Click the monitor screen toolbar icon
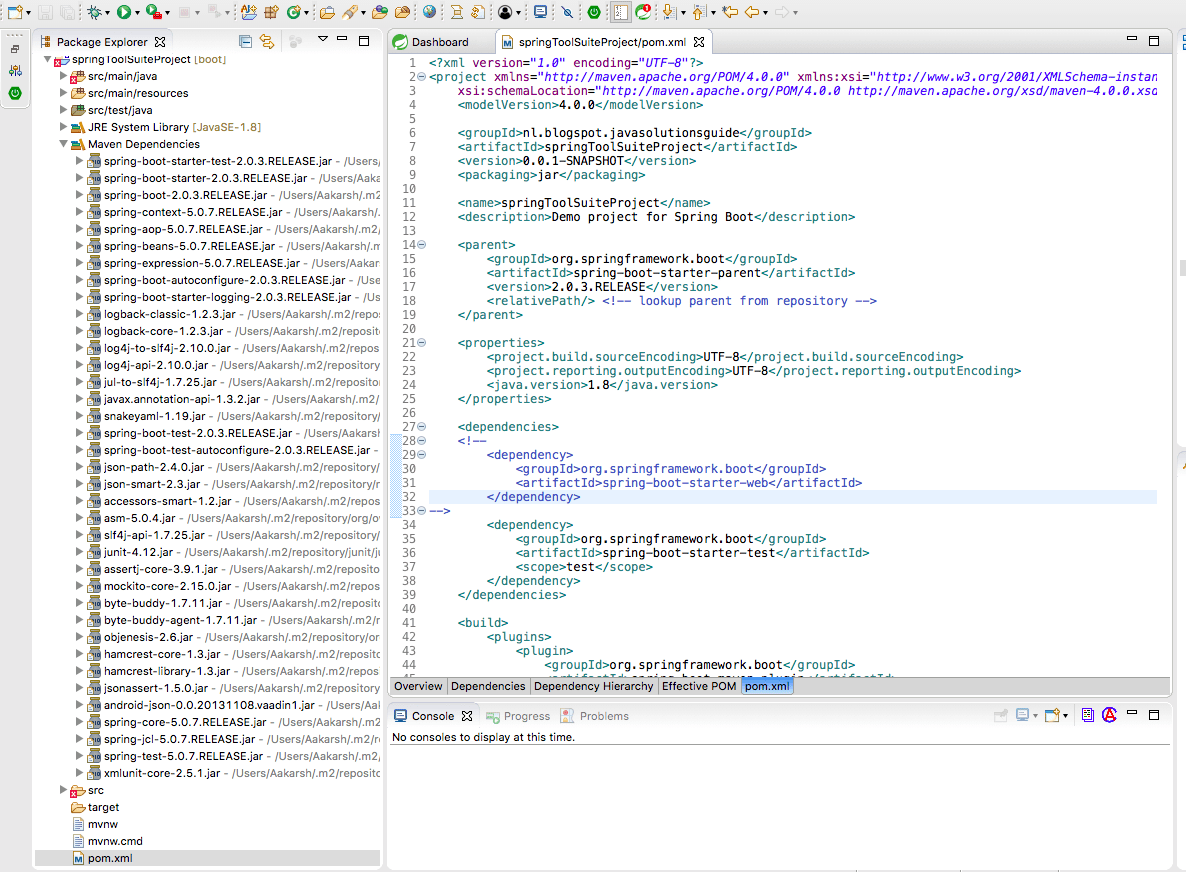The image size is (1186, 872). [x=541, y=12]
